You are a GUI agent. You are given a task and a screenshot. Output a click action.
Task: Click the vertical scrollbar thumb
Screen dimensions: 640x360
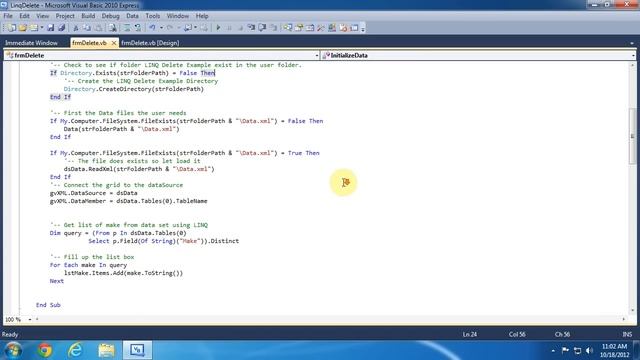pyautogui.click(x=632, y=136)
